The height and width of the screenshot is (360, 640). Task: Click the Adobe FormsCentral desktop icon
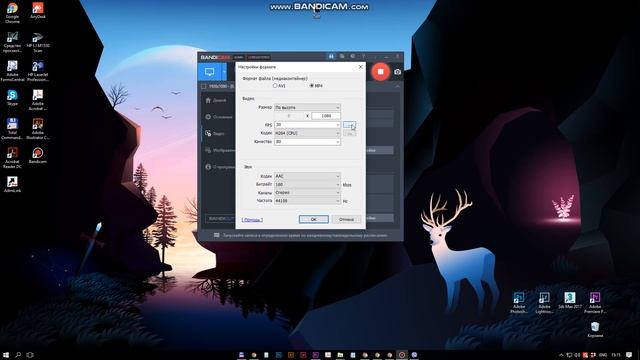click(12, 71)
